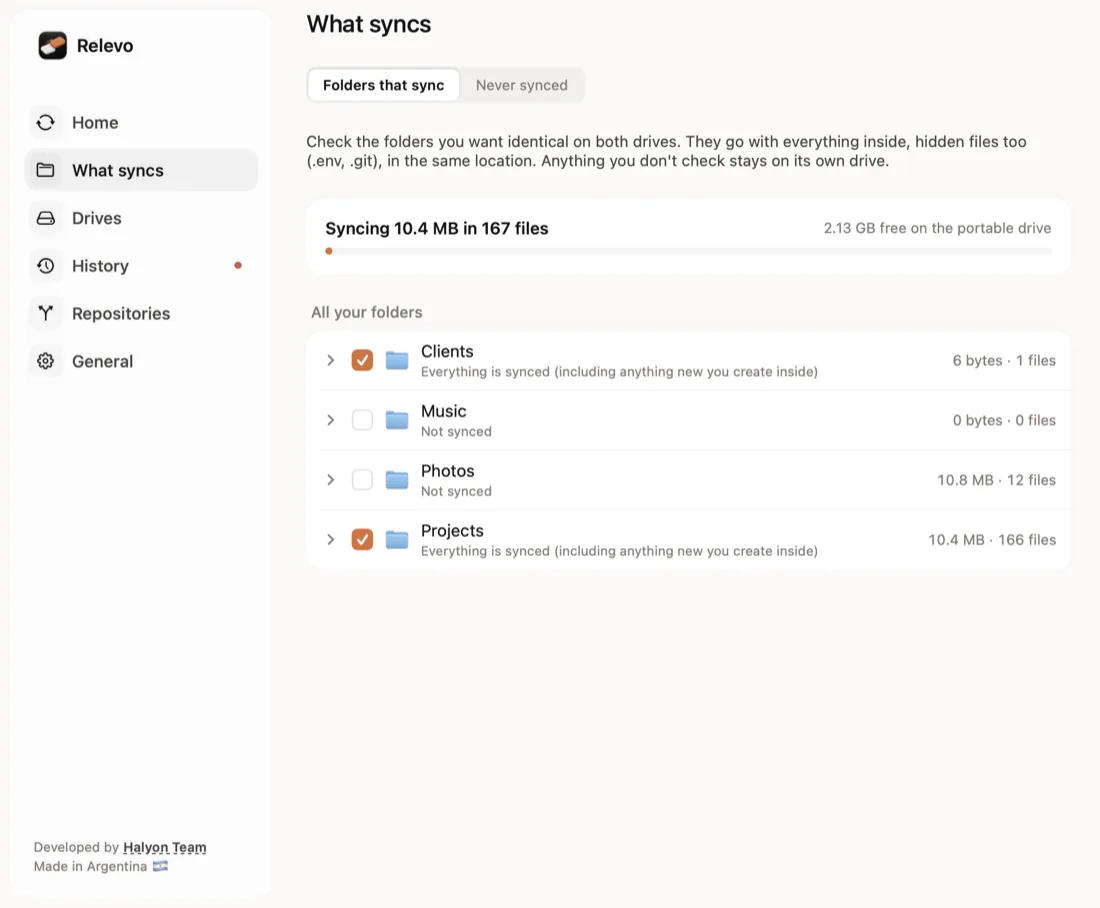
Task: Open History via the clock icon
Action: (x=46, y=266)
